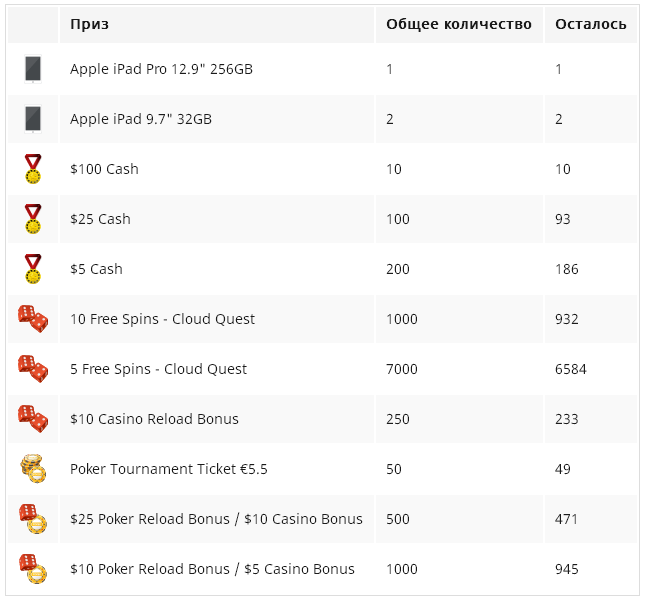This screenshot has width=646, height=605.
Task: Click the dice-and-chip icon for $10 Poker Reload
Action: tap(33, 569)
